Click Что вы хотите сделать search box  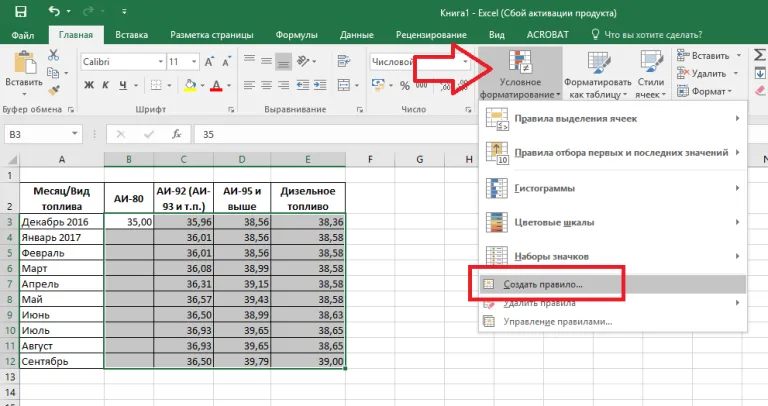pyautogui.click(x=647, y=35)
